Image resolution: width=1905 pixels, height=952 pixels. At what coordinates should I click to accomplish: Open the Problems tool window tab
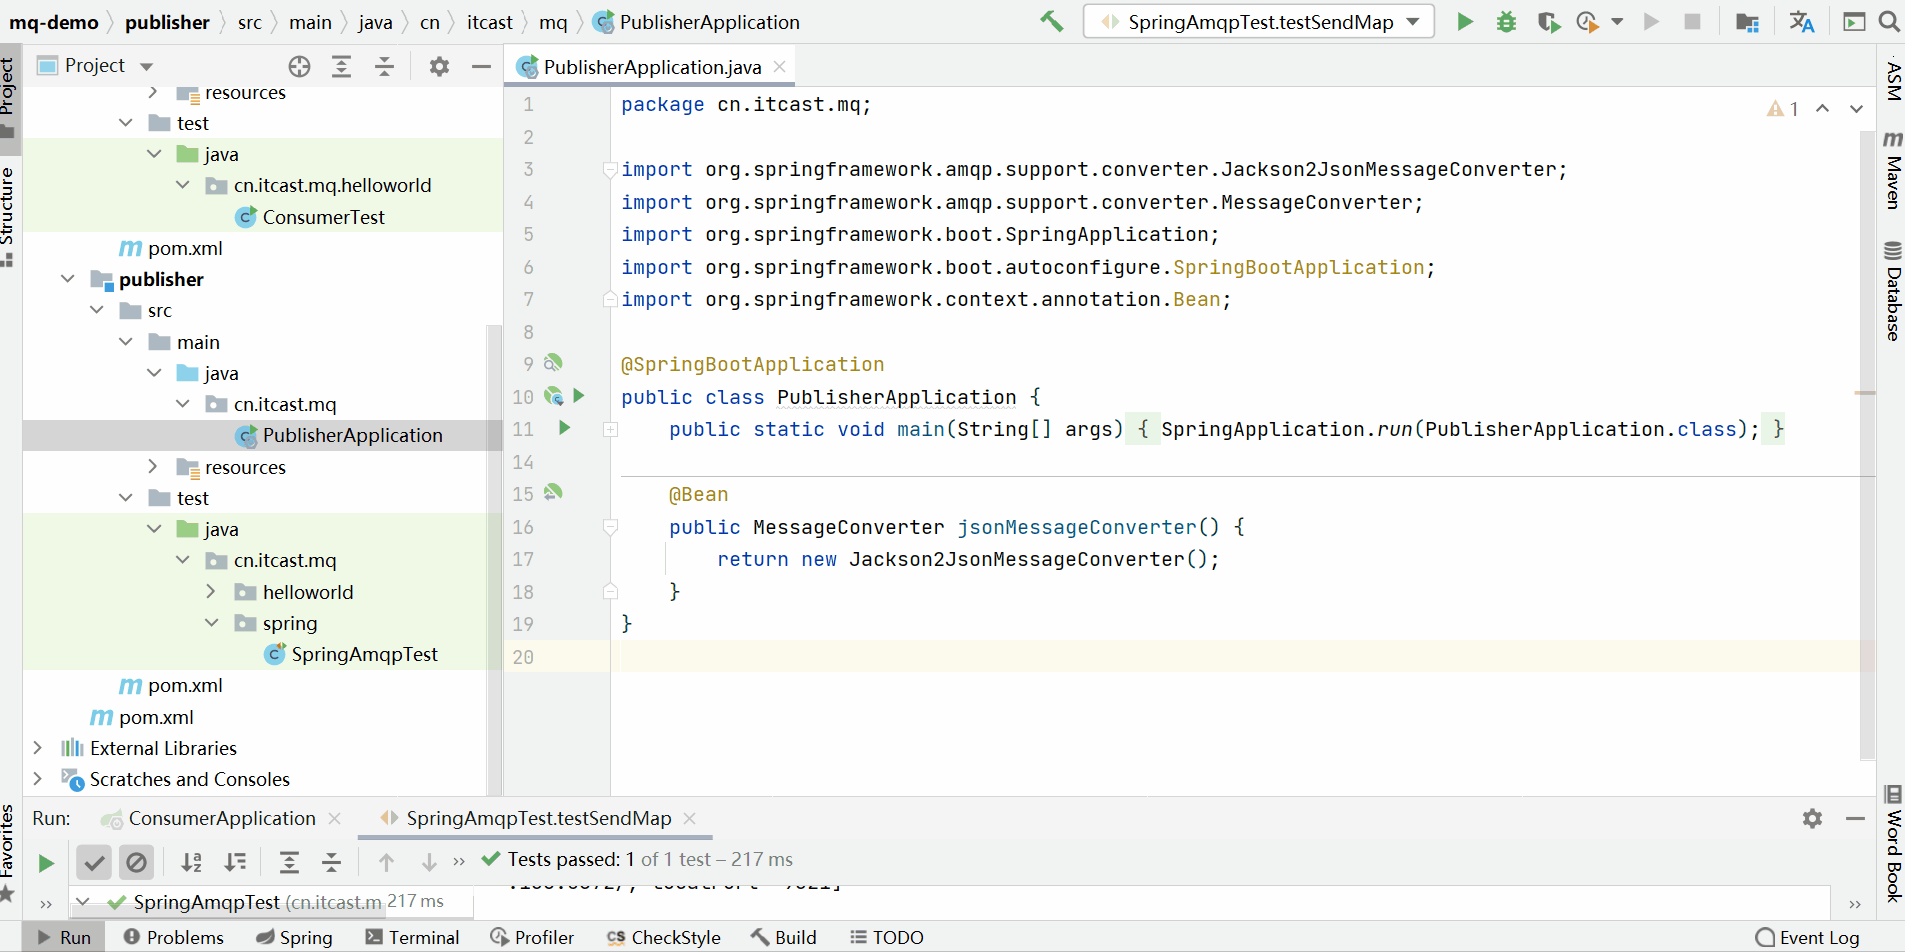point(174,937)
